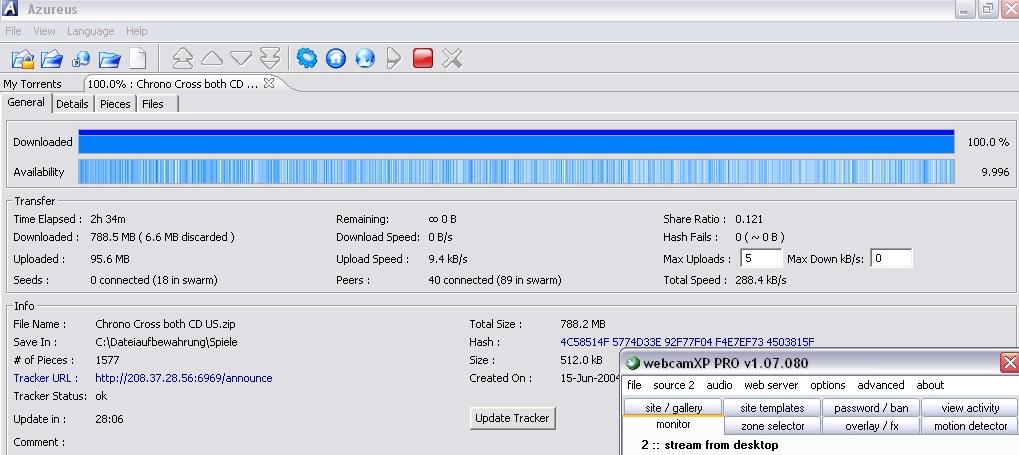Open the Help menu
Screen dimensions: 1019x455
pyautogui.click(x=136, y=31)
